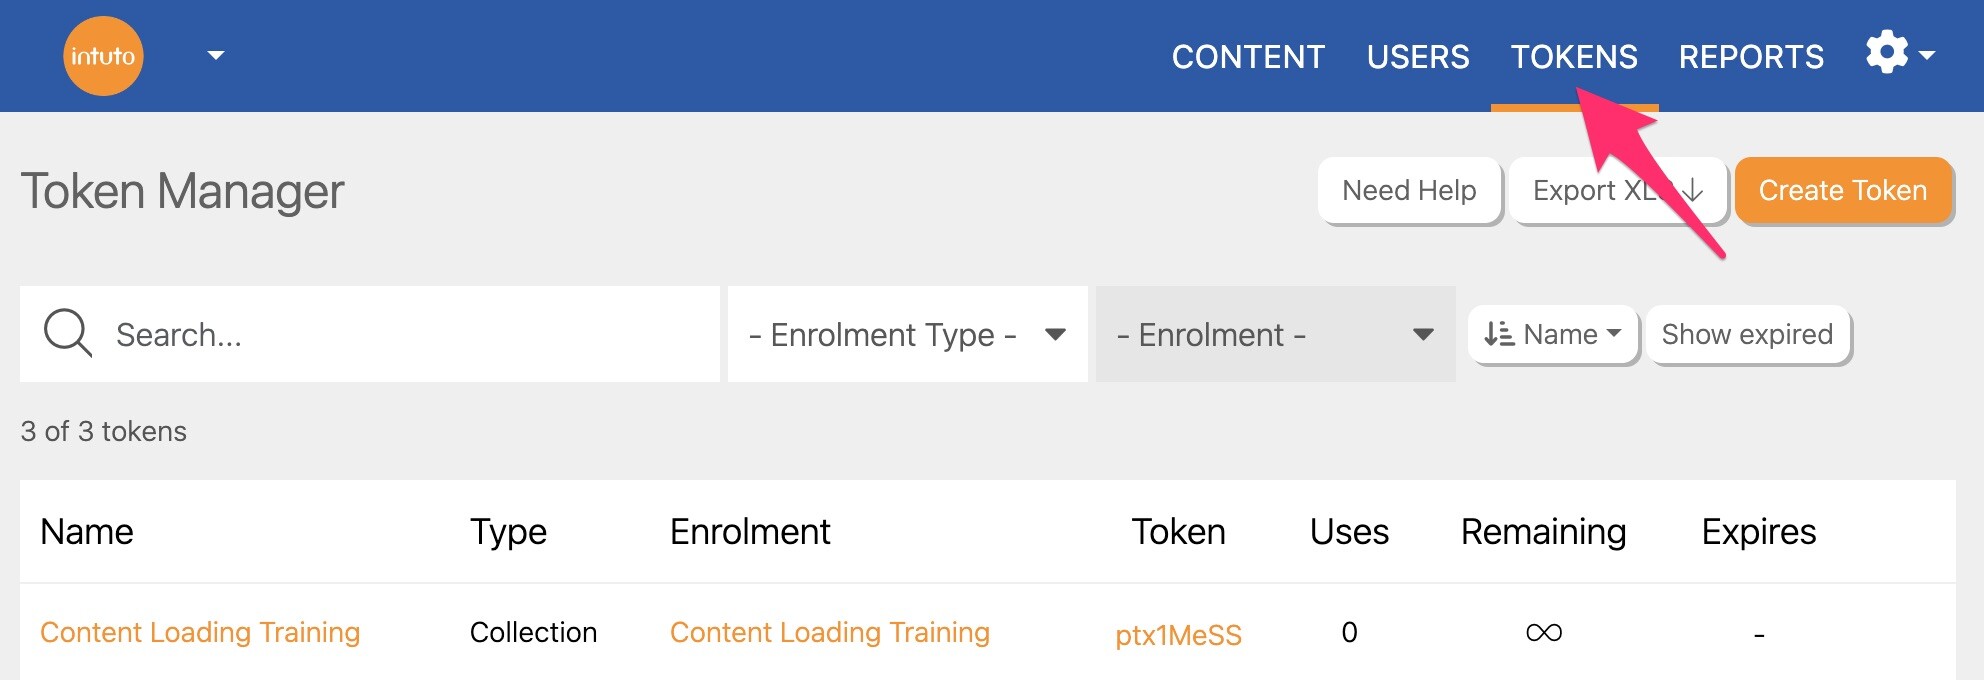Open the REPORTS tab

[1750, 57]
